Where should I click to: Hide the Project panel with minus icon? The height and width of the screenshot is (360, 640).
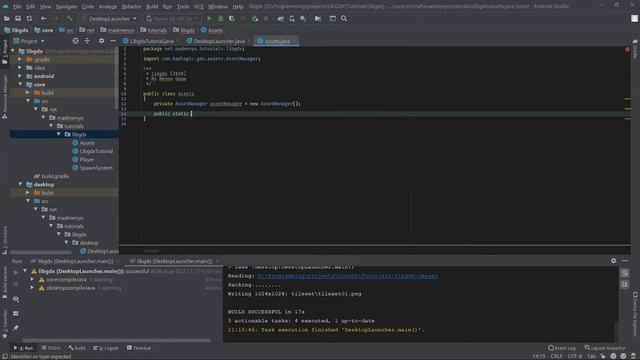[x=113, y=41]
